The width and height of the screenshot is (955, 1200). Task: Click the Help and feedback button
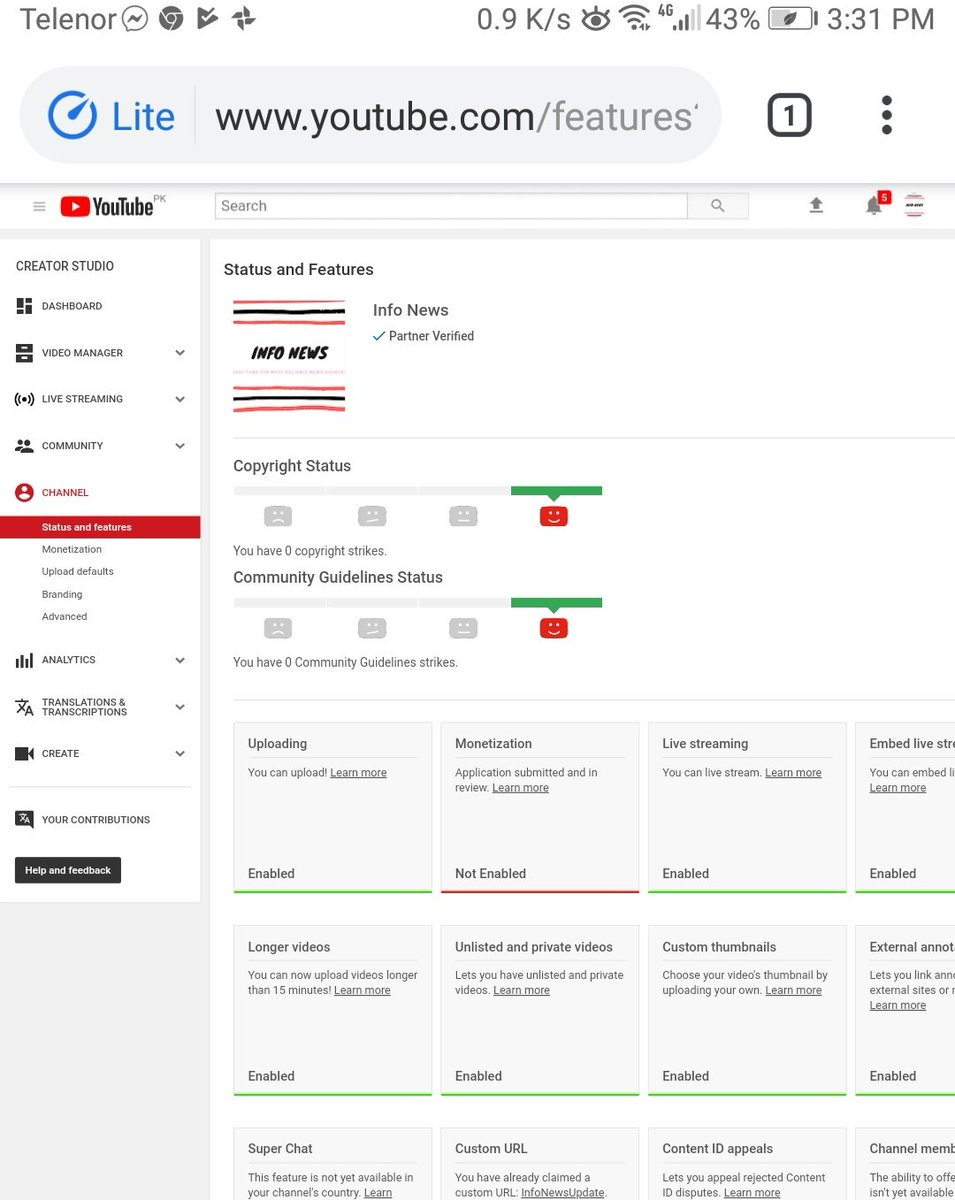point(68,870)
